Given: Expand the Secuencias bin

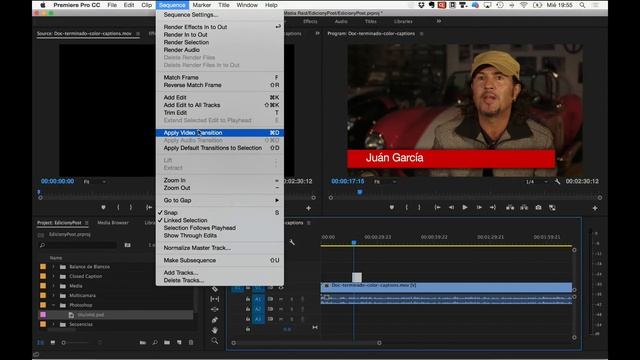Looking at the screenshot, I should [53, 324].
